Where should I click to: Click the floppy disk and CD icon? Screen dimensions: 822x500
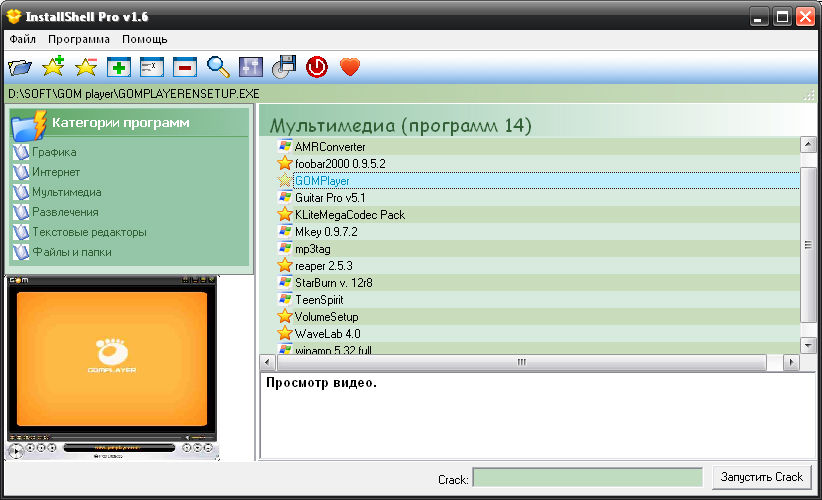284,67
